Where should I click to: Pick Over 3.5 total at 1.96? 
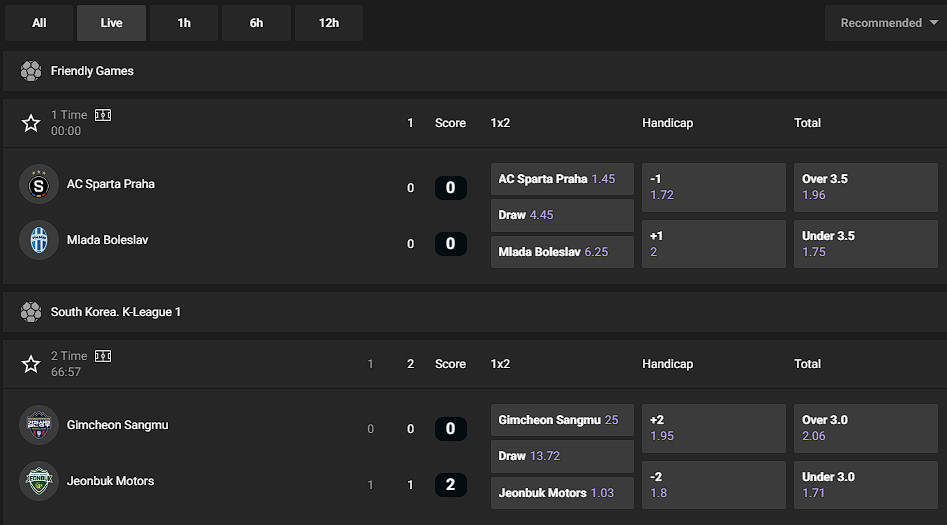click(x=866, y=187)
